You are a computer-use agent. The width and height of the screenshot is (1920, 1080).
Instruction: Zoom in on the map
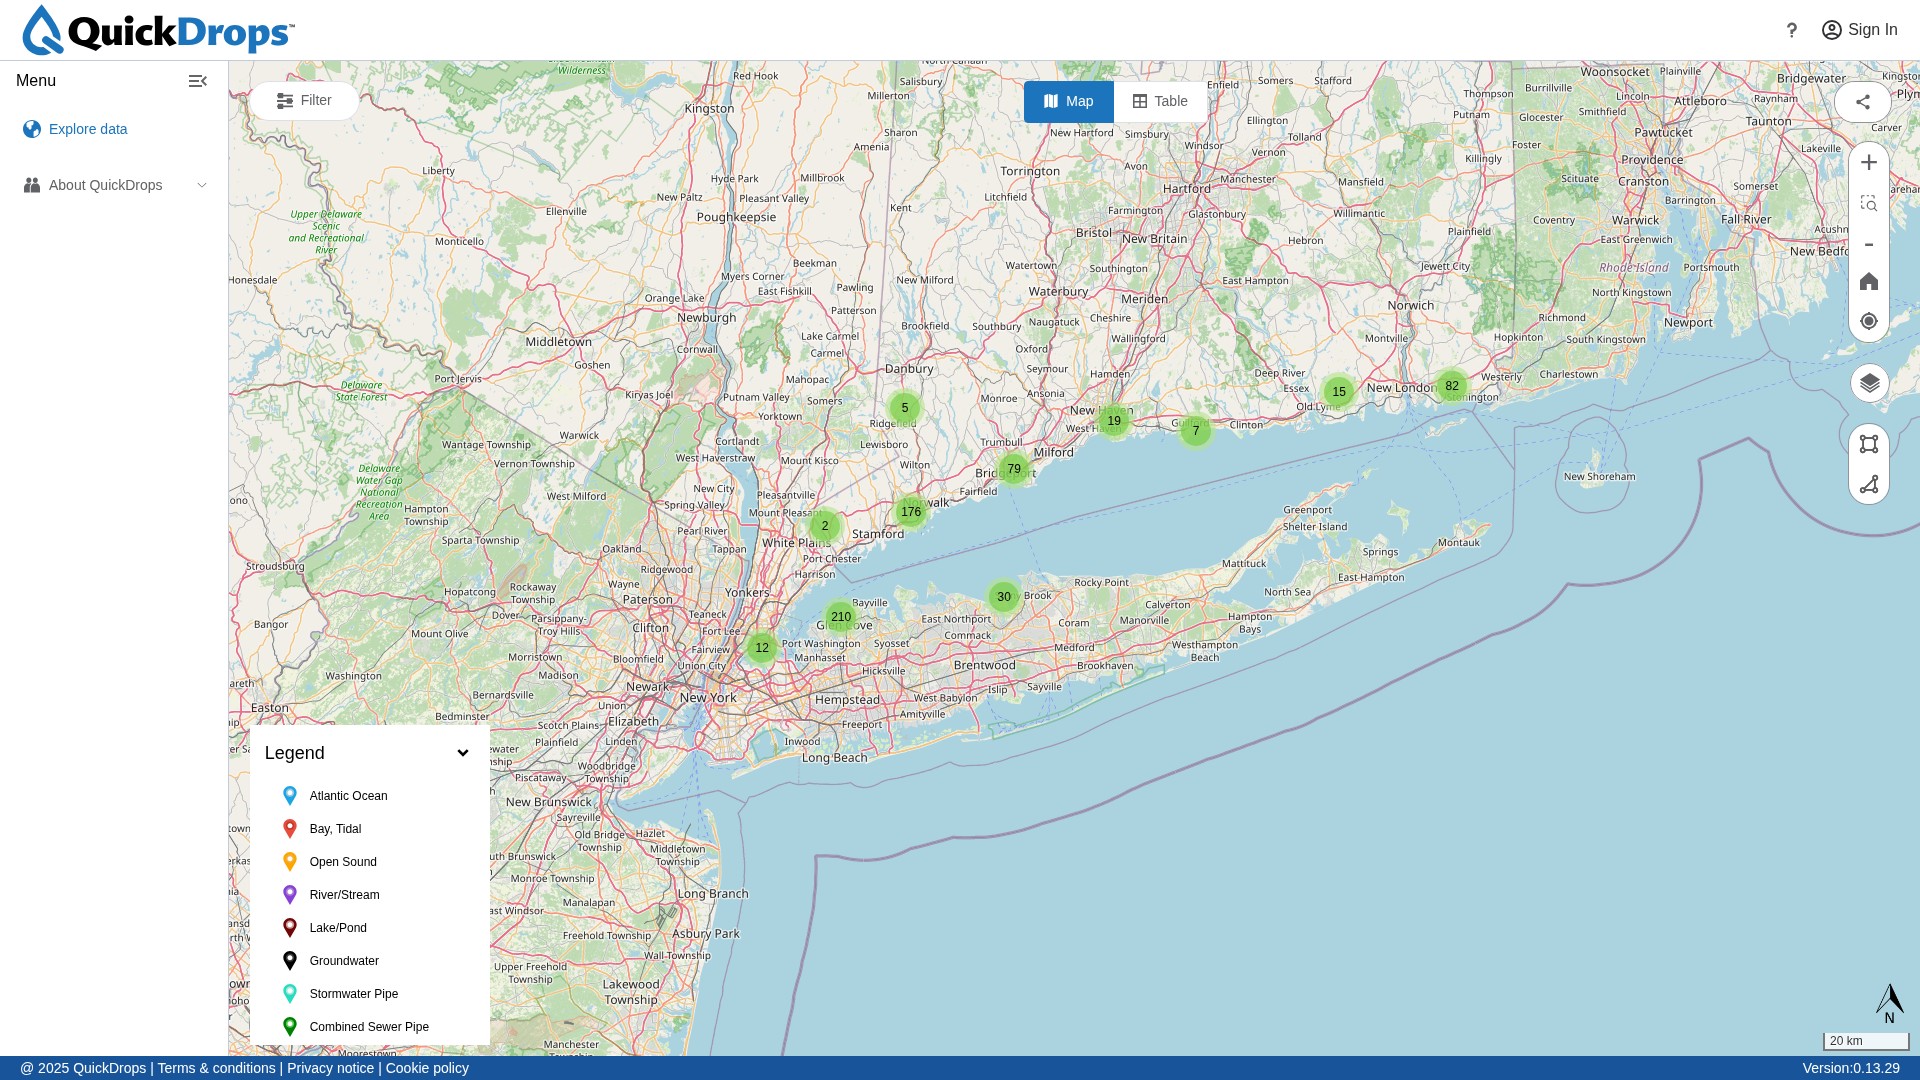[1869, 163]
